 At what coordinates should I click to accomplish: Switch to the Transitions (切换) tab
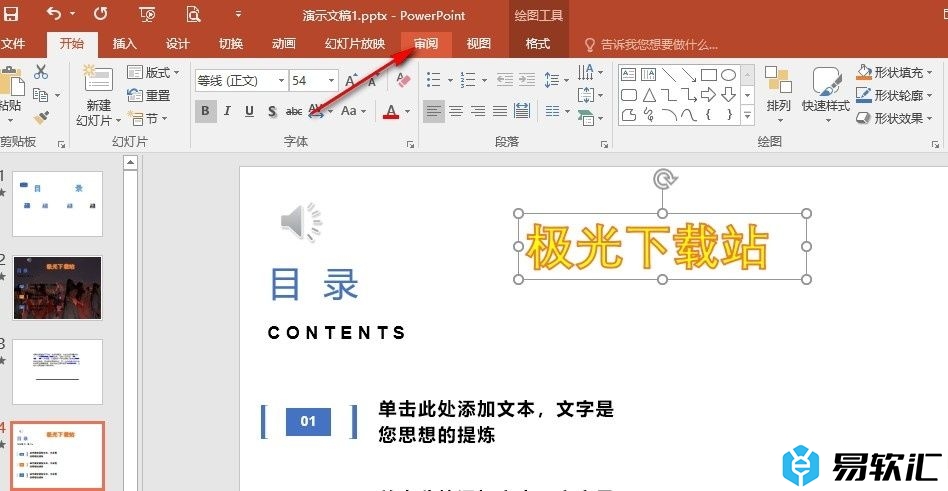click(x=230, y=44)
